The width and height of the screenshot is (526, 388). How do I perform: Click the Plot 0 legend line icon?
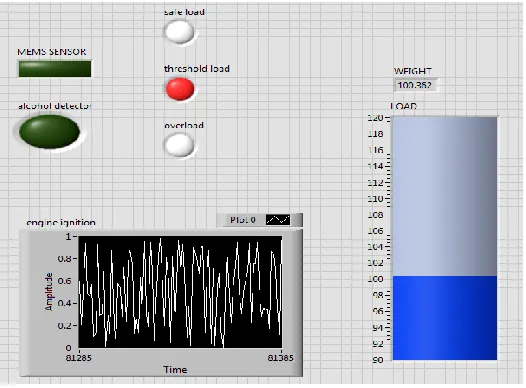pos(278,220)
